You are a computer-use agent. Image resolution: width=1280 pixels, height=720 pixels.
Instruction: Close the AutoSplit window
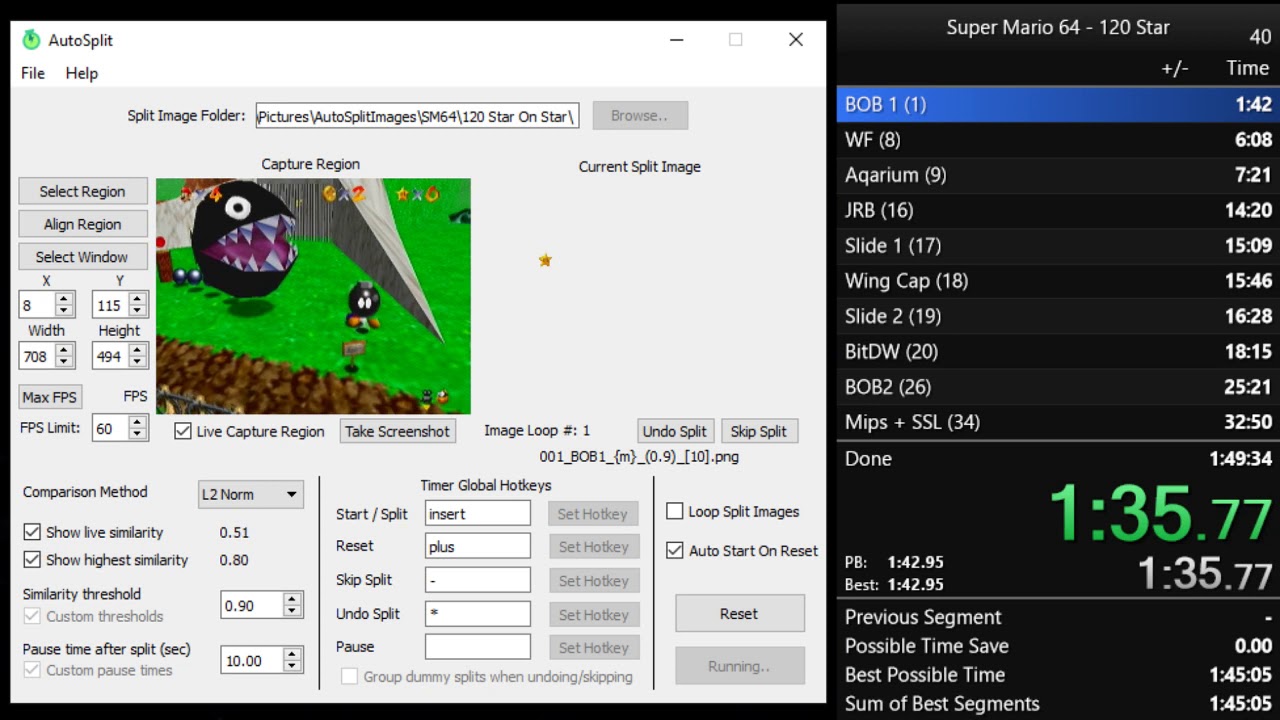[796, 40]
